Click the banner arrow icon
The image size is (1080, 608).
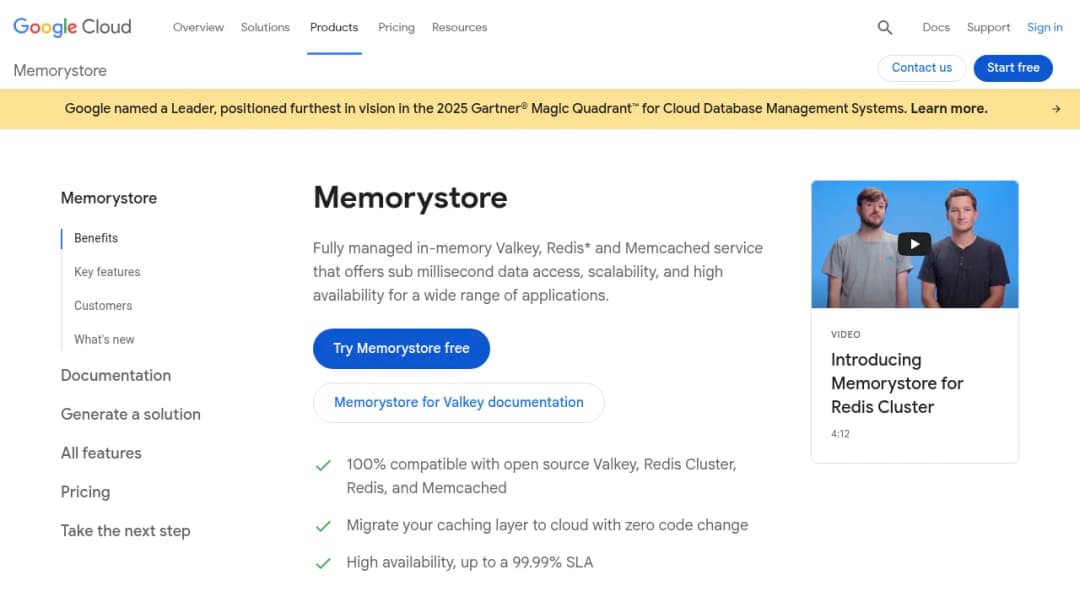click(x=1056, y=109)
